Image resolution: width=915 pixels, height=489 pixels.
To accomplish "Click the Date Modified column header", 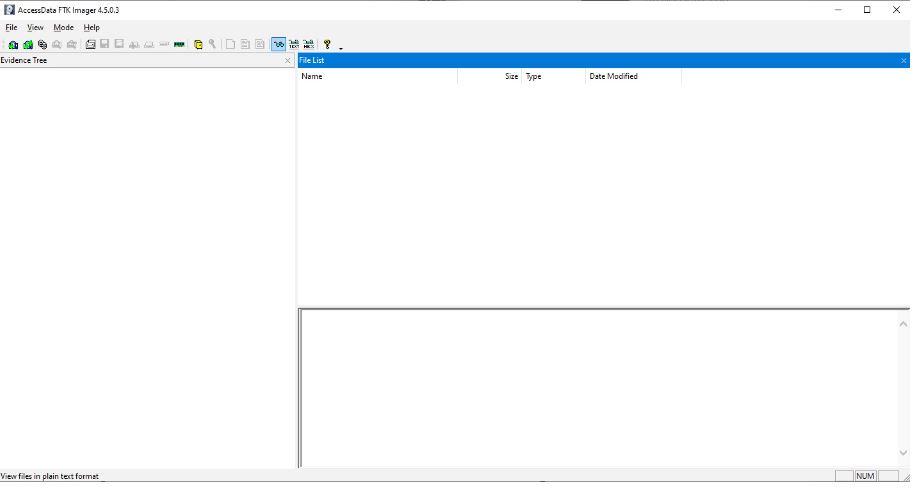I will [633, 76].
